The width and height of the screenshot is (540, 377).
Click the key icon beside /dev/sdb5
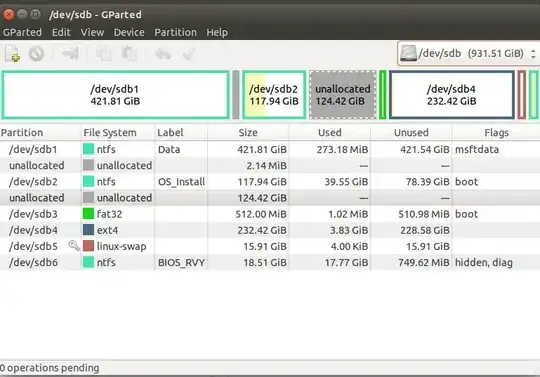(x=74, y=245)
